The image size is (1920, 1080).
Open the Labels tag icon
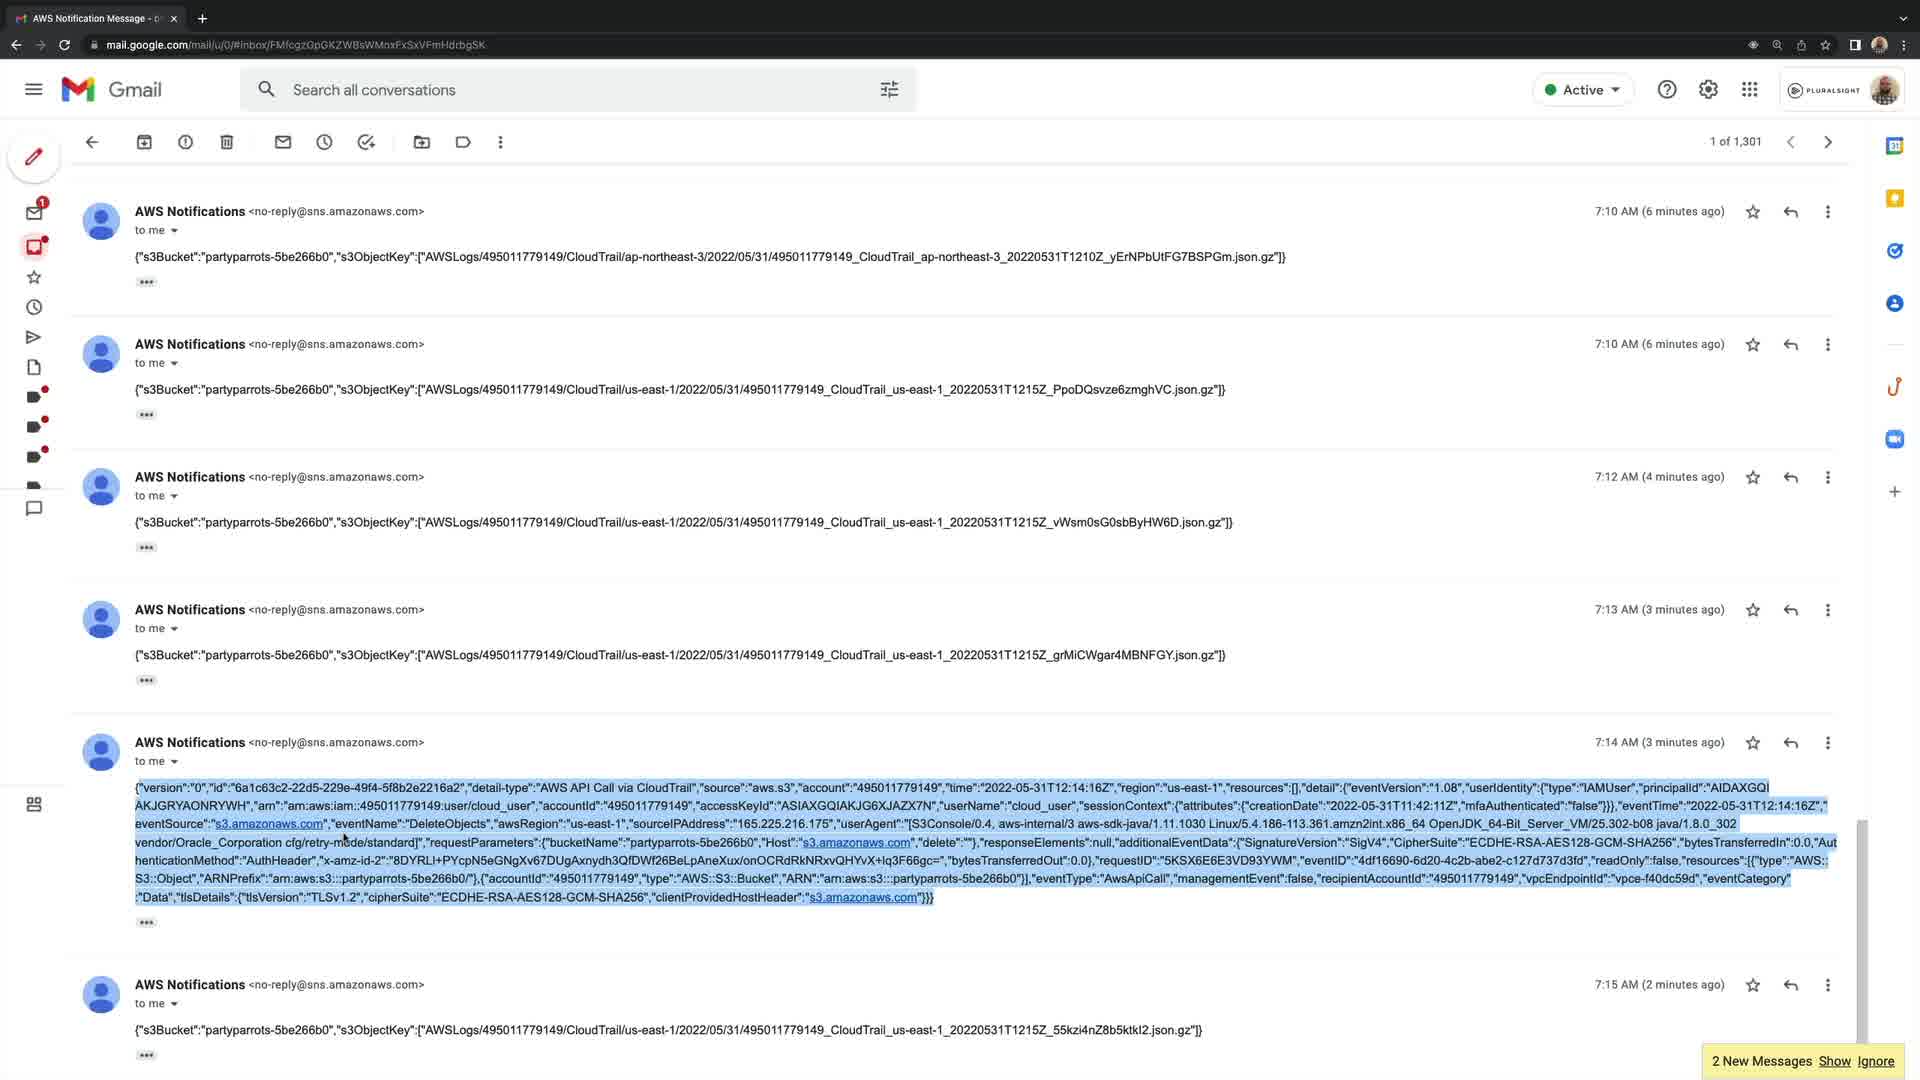463,142
